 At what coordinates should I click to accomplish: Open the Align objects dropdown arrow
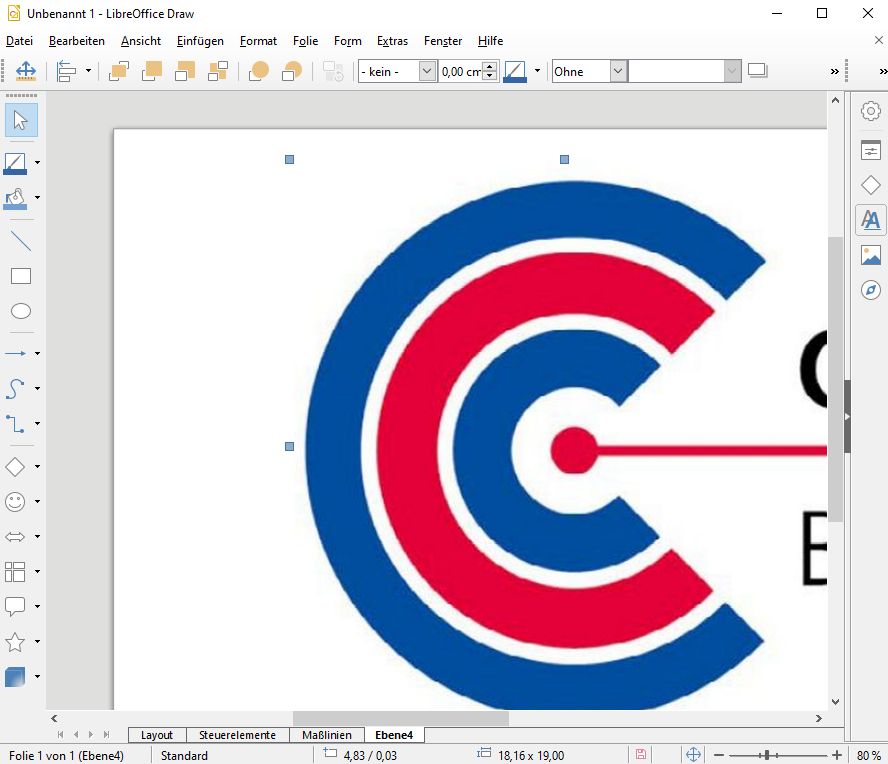pos(88,71)
